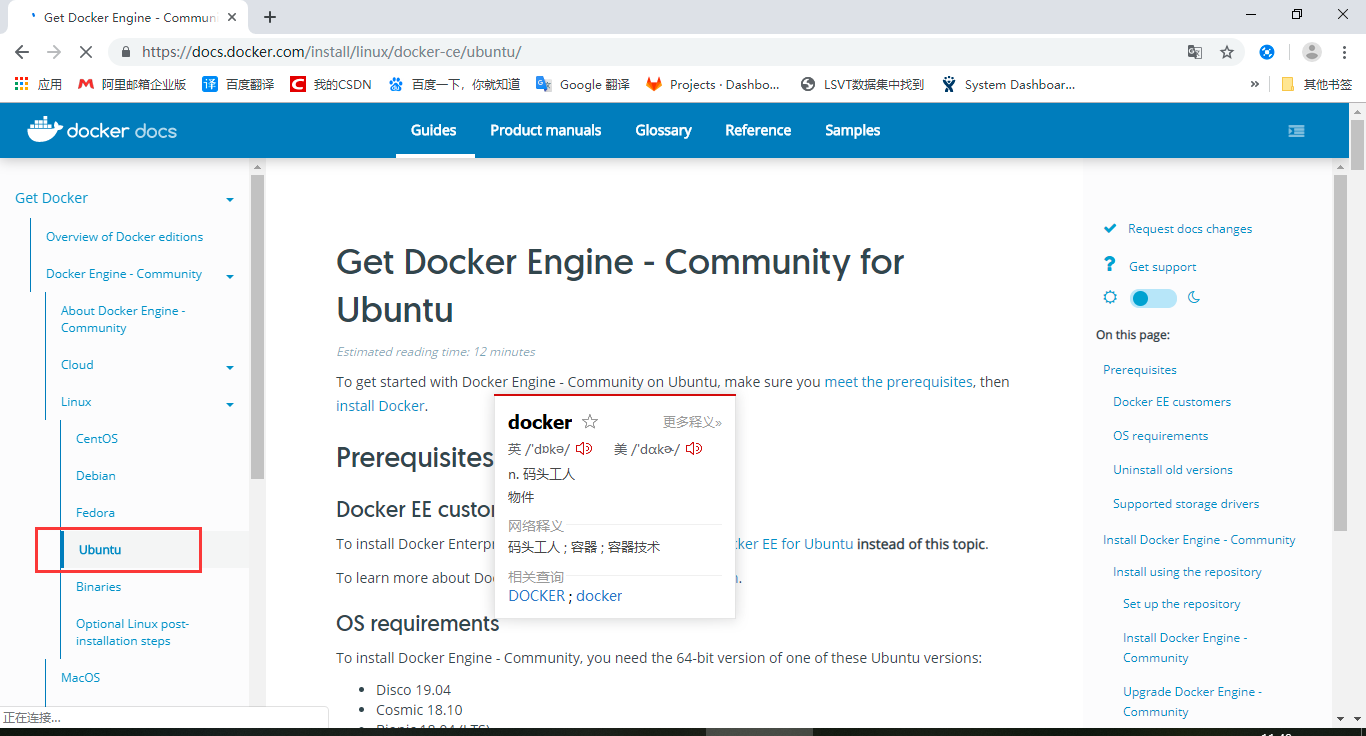Screen dimensions: 1366x736
Task: Open the 'meet the prerequisites' link
Action: [897, 381]
